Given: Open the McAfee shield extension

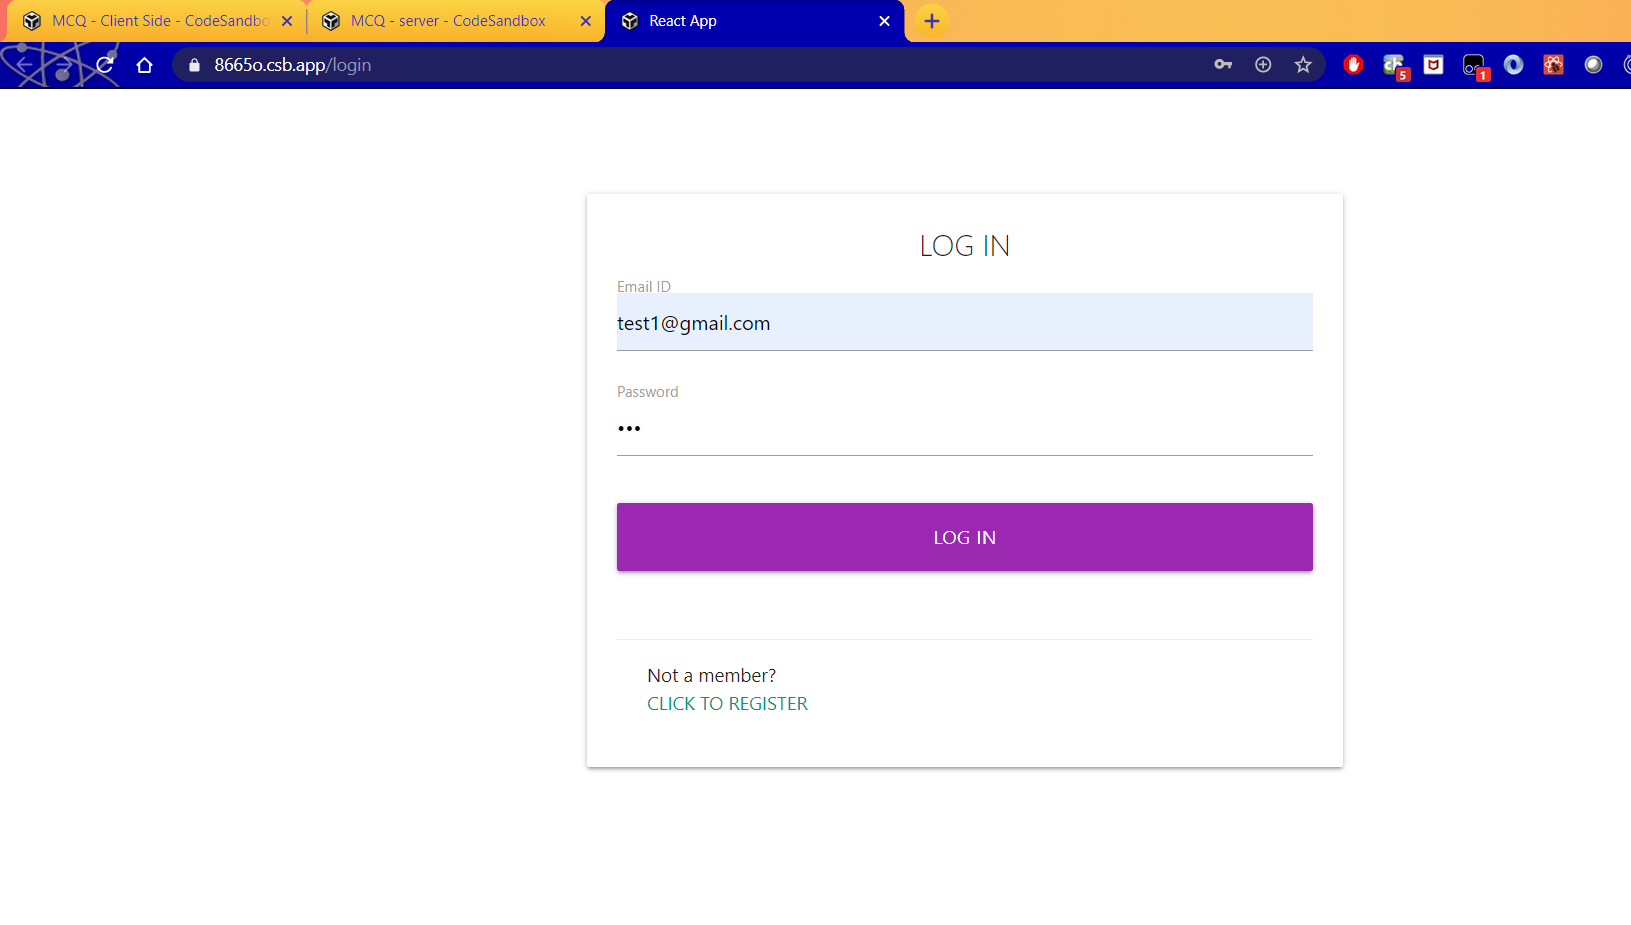Looking at the screenshot, I should [1433, 64].
